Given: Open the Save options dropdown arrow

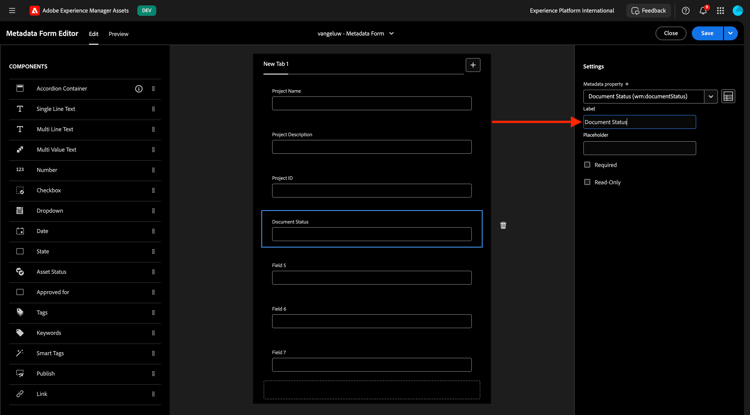Looking at the screenshot, I should (x=730, y=33).
